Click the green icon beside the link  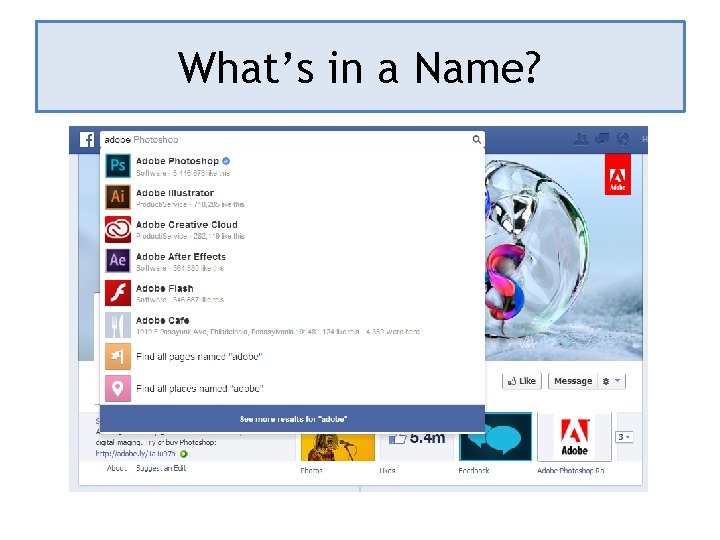coord(184,454)
